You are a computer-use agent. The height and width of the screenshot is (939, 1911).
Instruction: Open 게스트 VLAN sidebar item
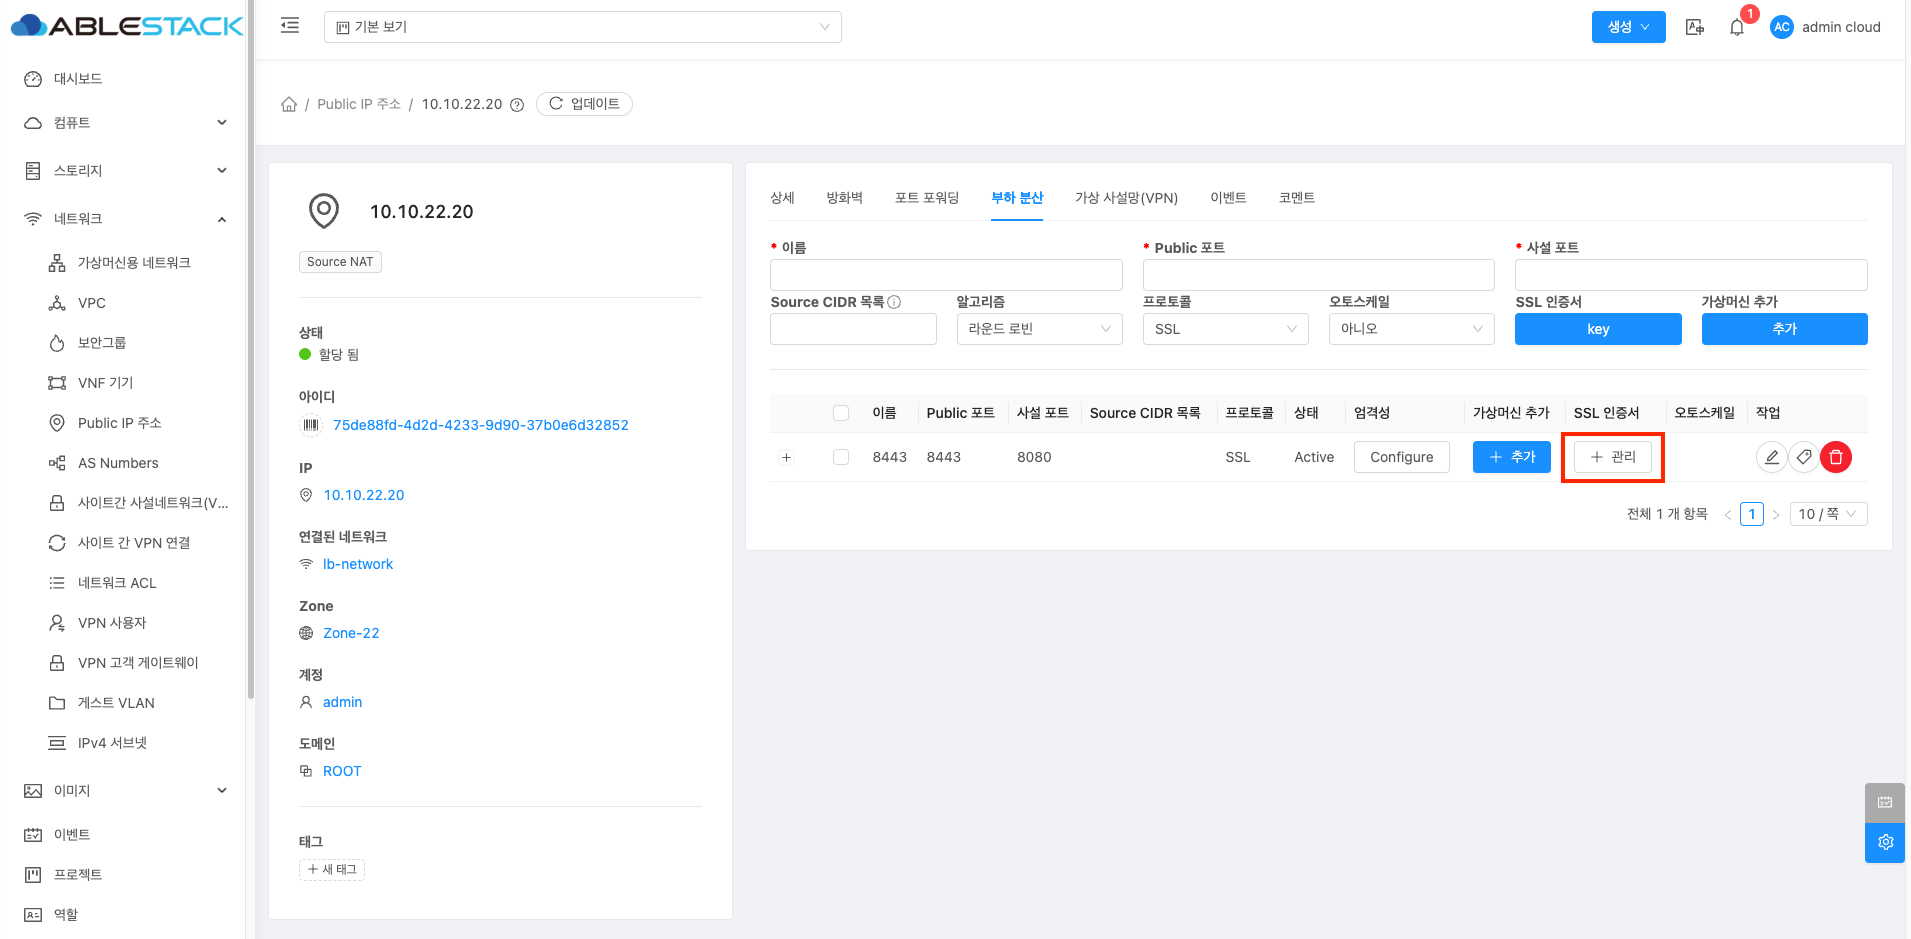[x=116, y=703]
